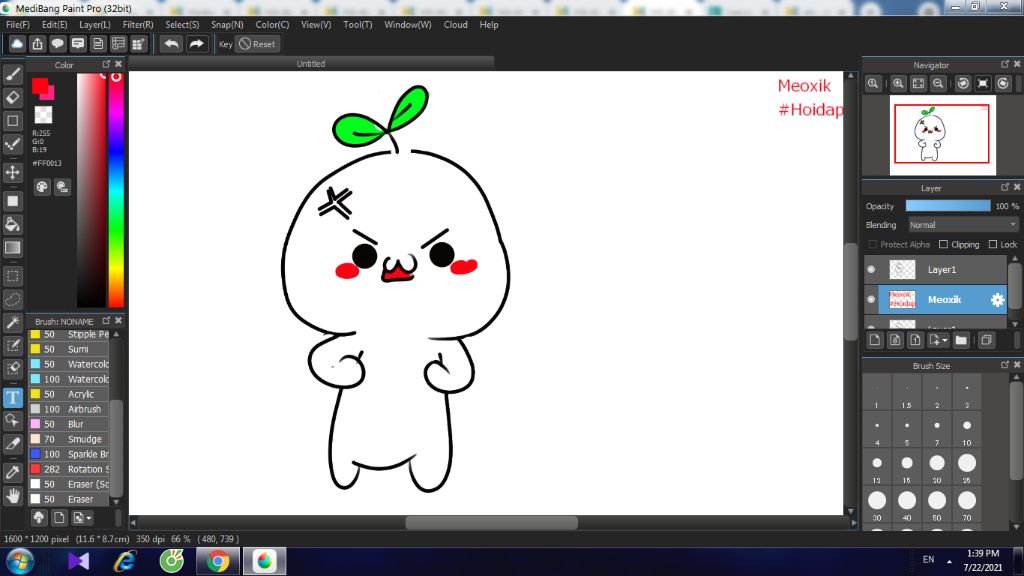Select the Bucket fill tool

coord(12,225)
